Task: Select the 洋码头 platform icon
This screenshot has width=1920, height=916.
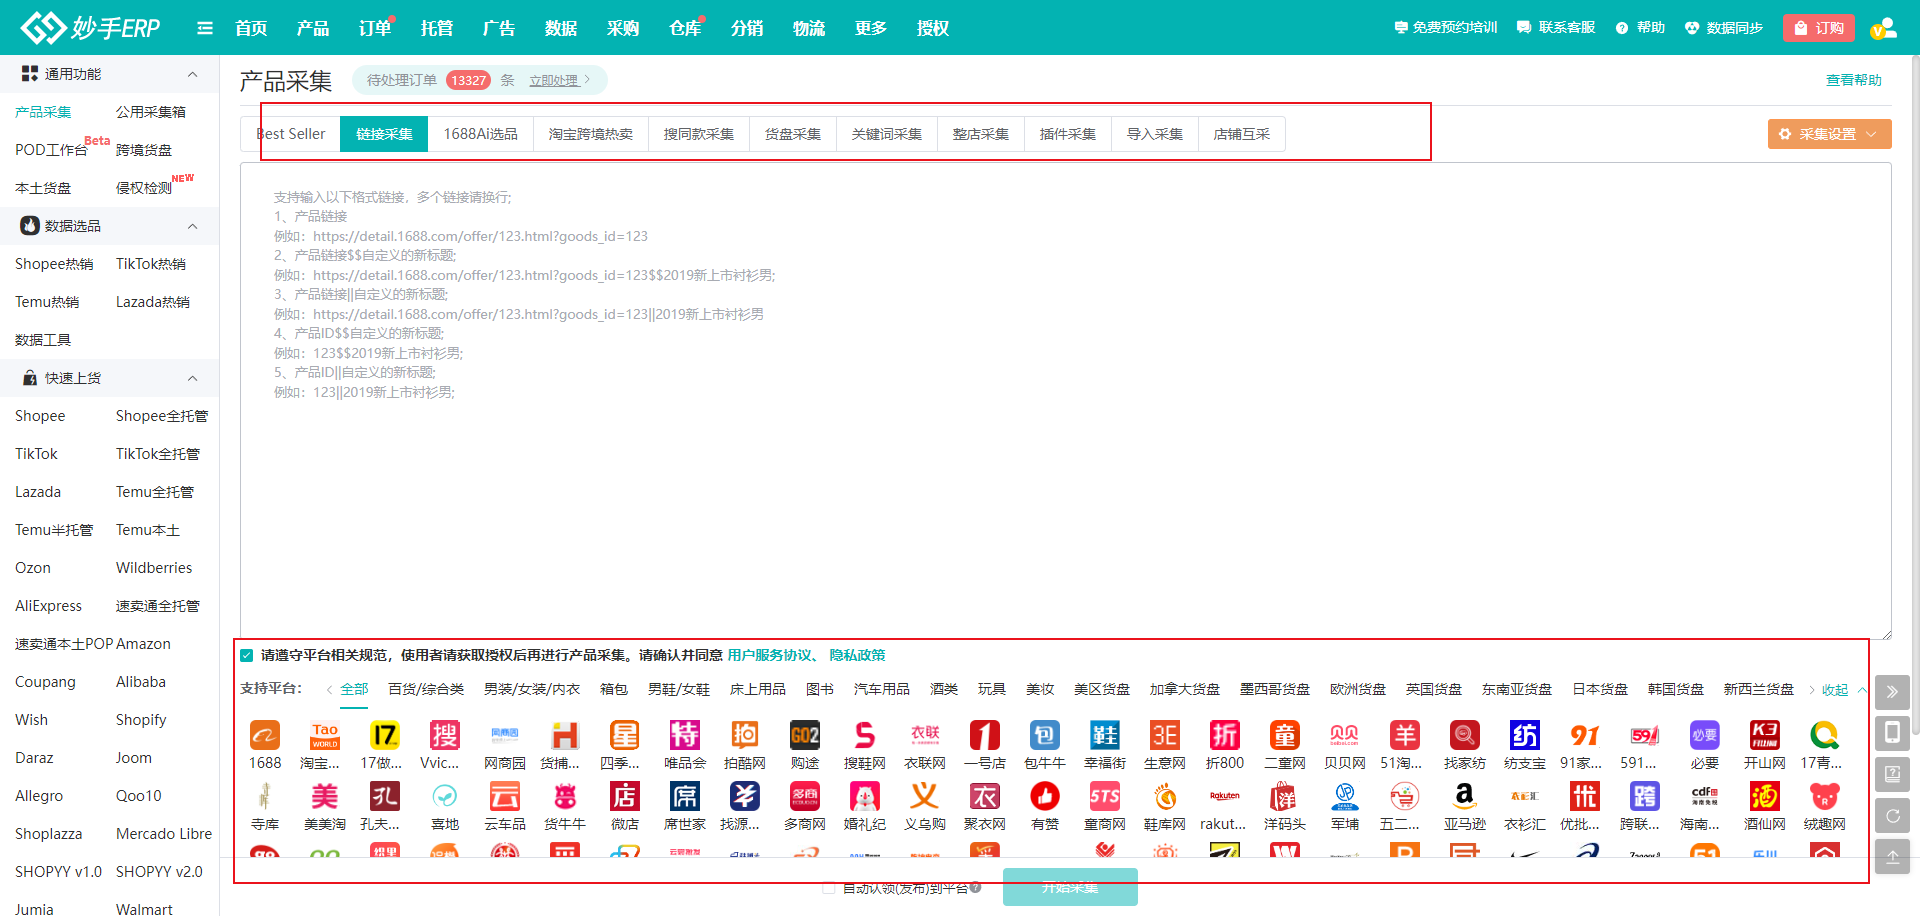Action: click(x=1285, y=797)
